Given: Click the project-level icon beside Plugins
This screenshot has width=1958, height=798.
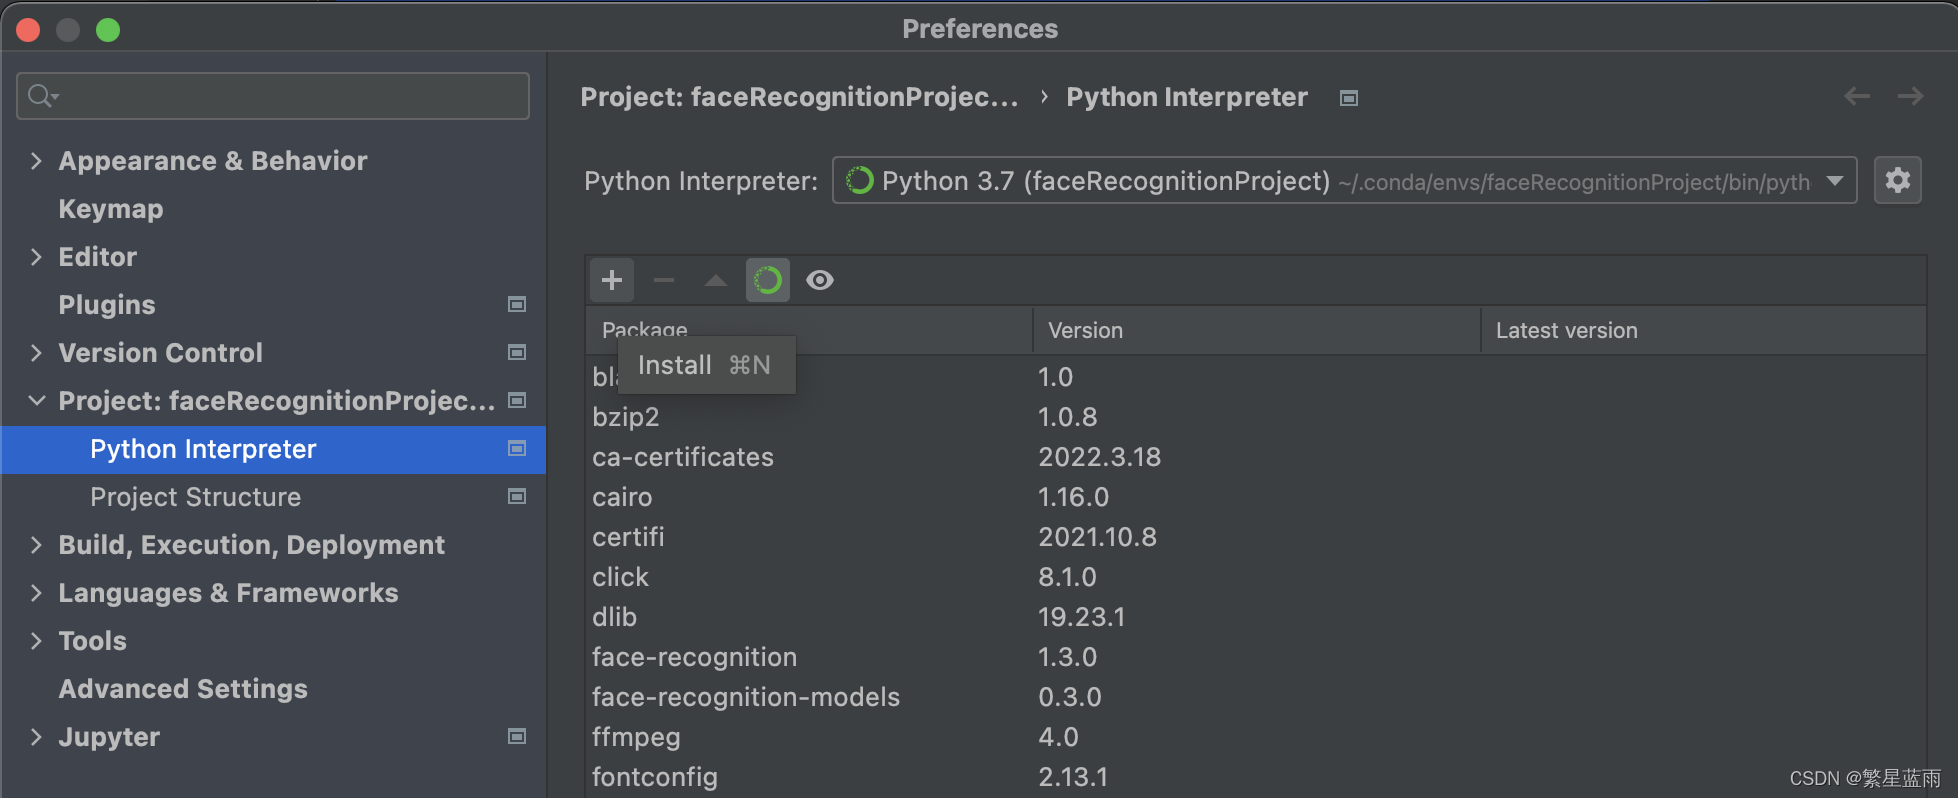Looking at the screenshot, I should (x=517, y=304).
